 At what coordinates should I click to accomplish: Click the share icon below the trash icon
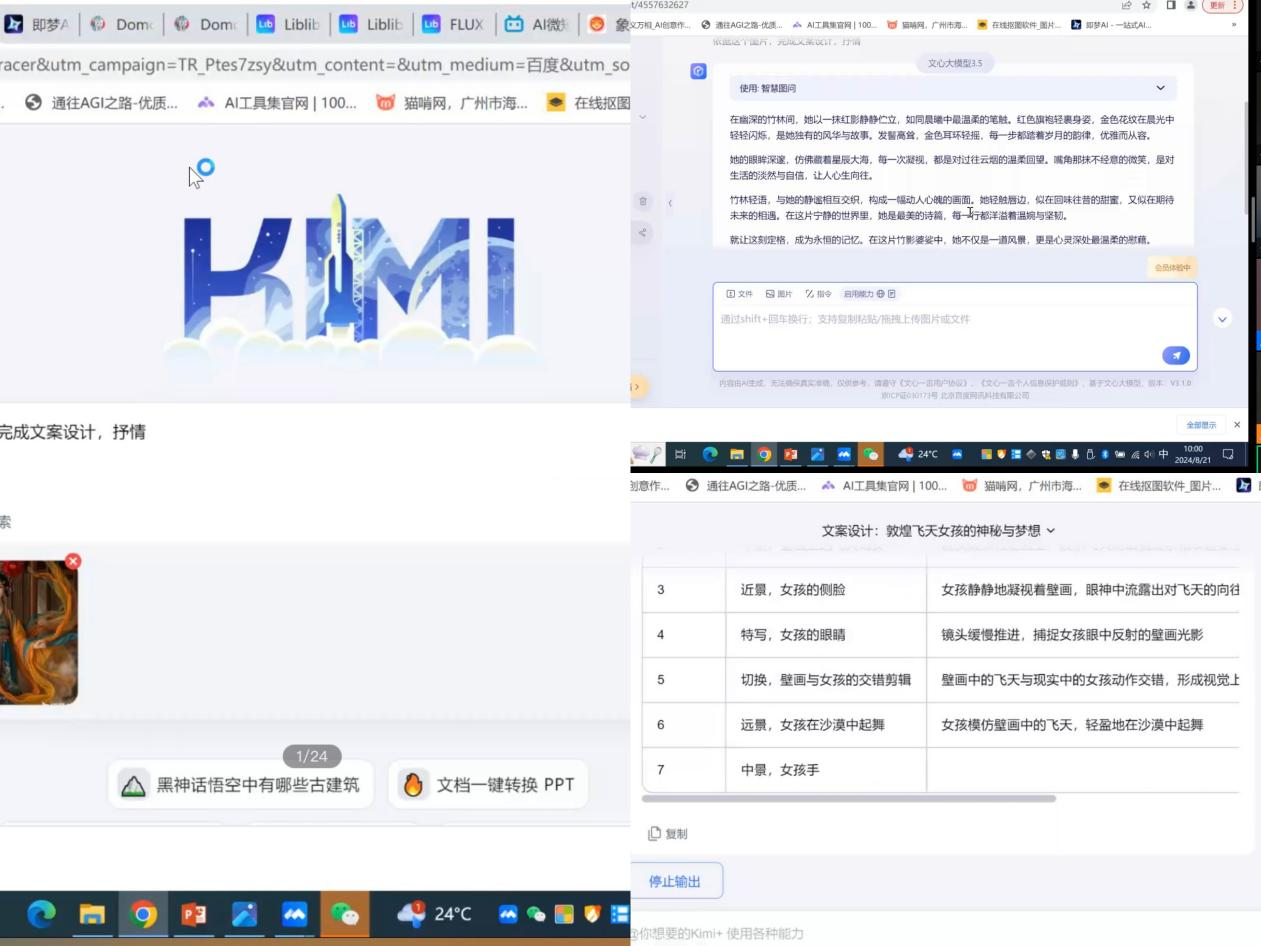tap(643, 233)
